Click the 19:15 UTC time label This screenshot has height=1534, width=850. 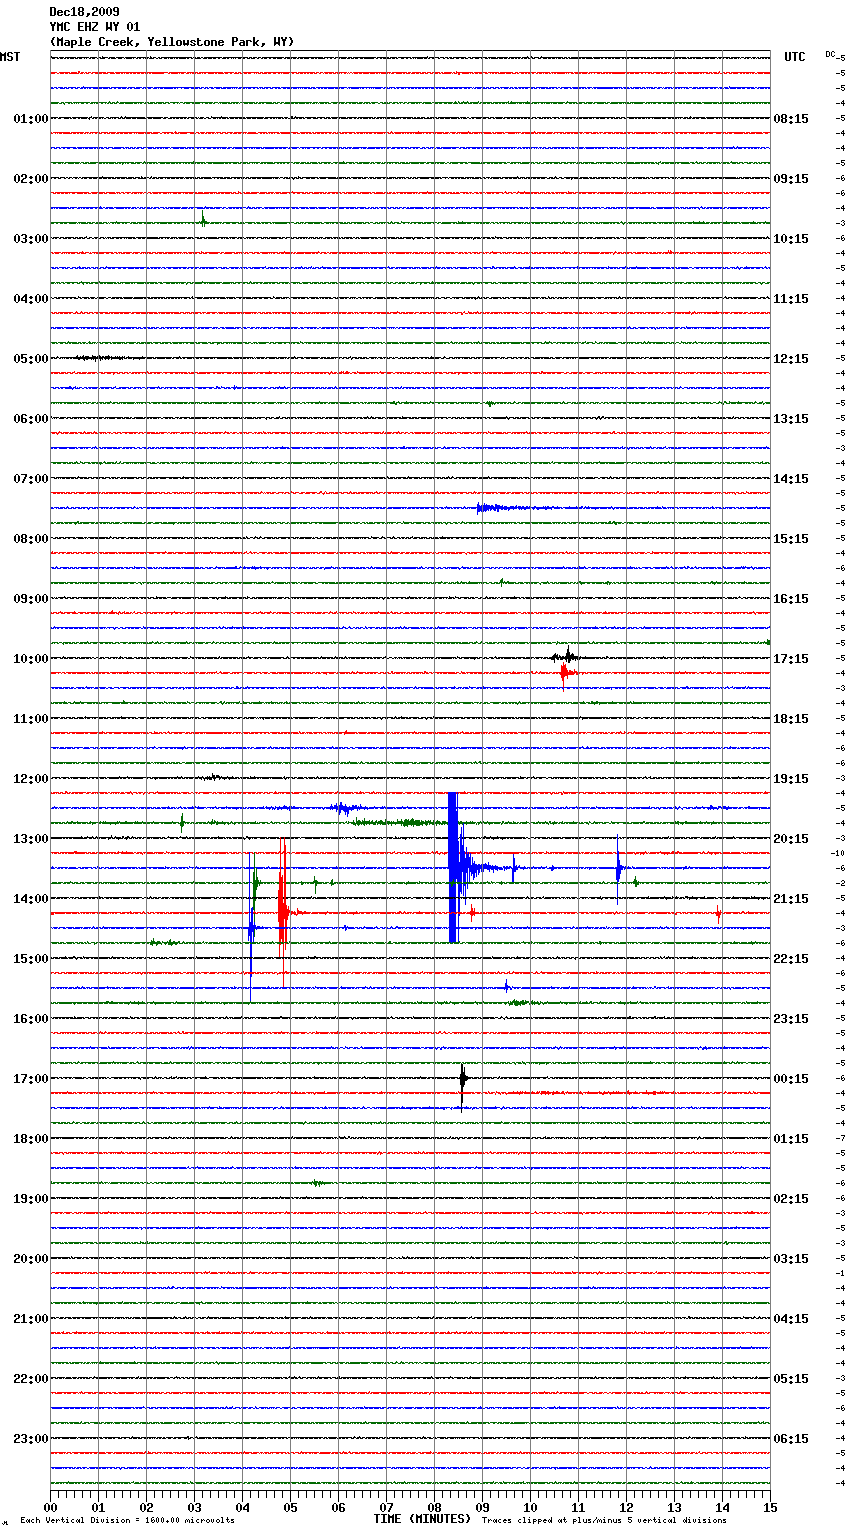(791, 779)
